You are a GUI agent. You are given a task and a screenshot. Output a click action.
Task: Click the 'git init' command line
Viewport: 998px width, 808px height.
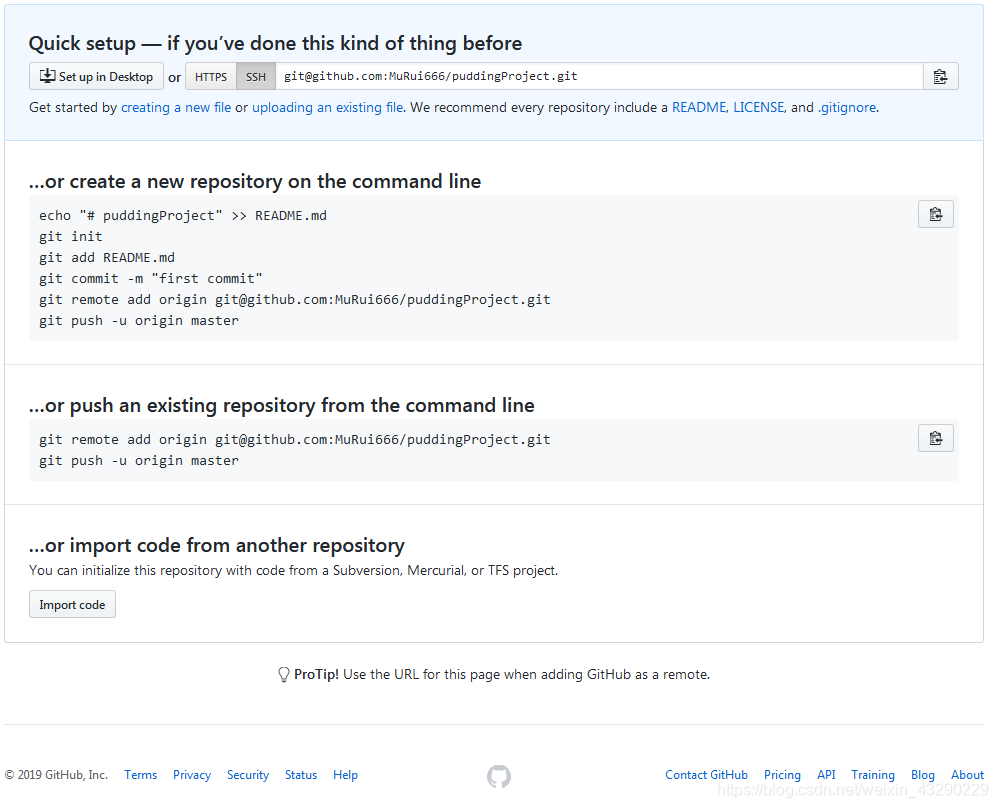tap(71, 237)
